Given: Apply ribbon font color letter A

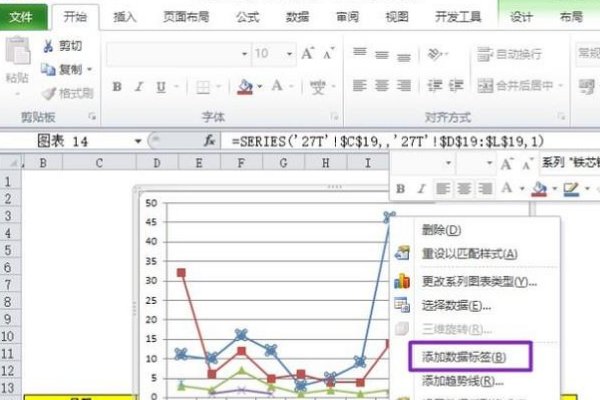Looking at the screenshot, I should (x=277, y=86).
